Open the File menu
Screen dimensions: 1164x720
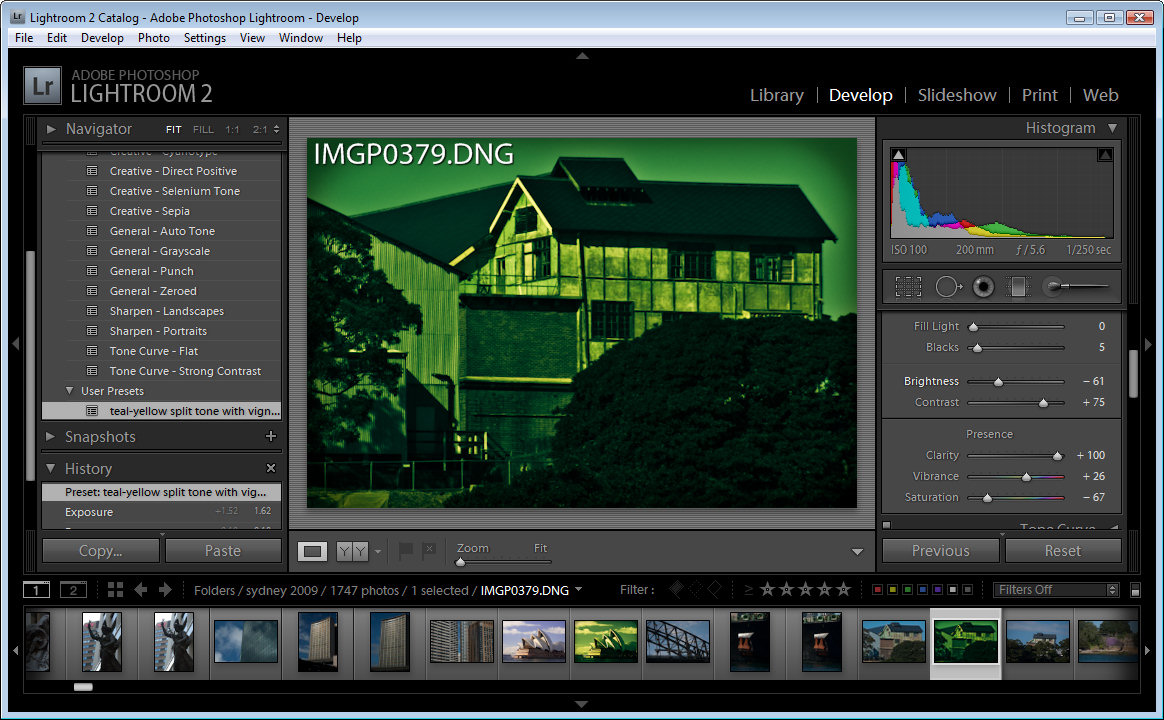tap(24, 38)
